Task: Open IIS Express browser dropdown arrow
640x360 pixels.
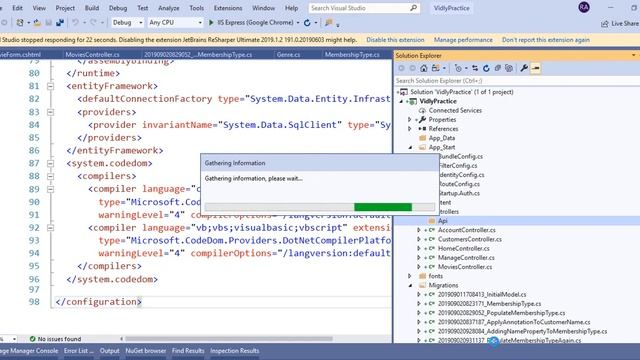Action: 298,23
